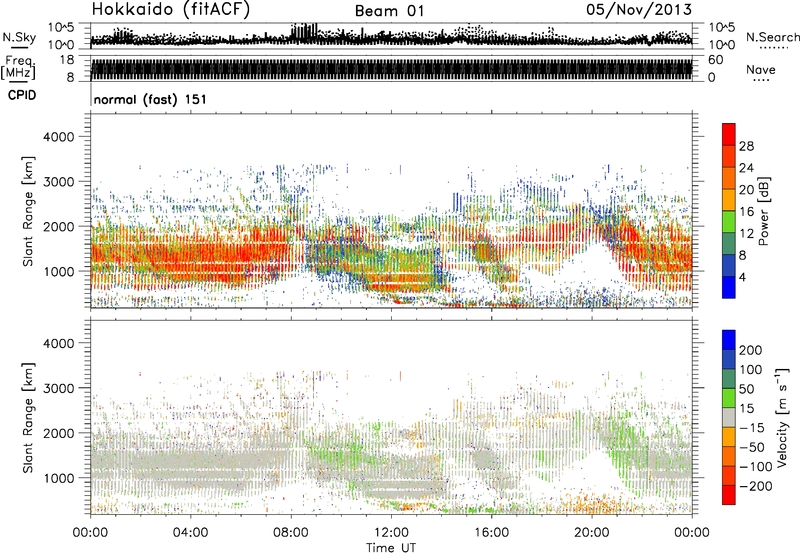Image resolution: width=800 pixels, height=554 pixels.
Task: Click the '4000' tick on power panel
Action: (58, 137)
